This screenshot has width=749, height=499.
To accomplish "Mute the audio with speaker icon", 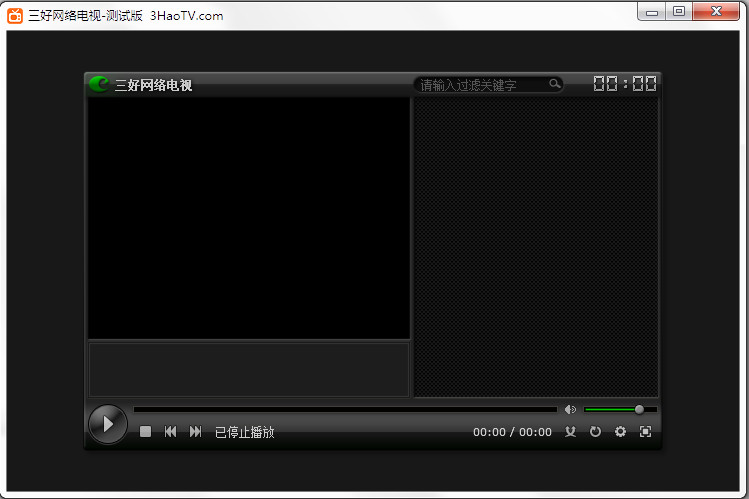I will [x=570, y=409].
